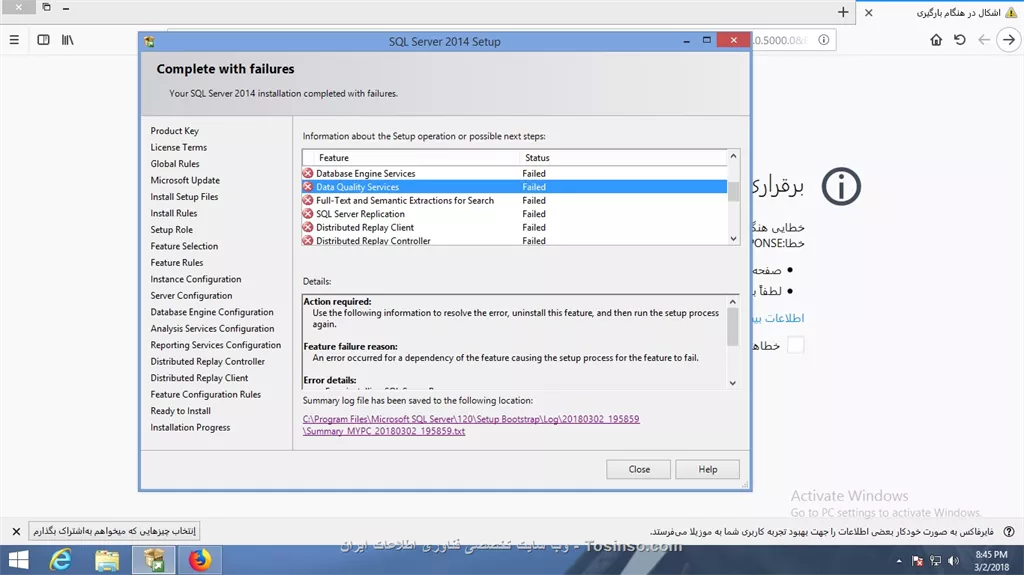Click the error icon beside Database Engine Services
Image resolution: width=1024 pixels, height=575 pixels.
coord(308,173)
